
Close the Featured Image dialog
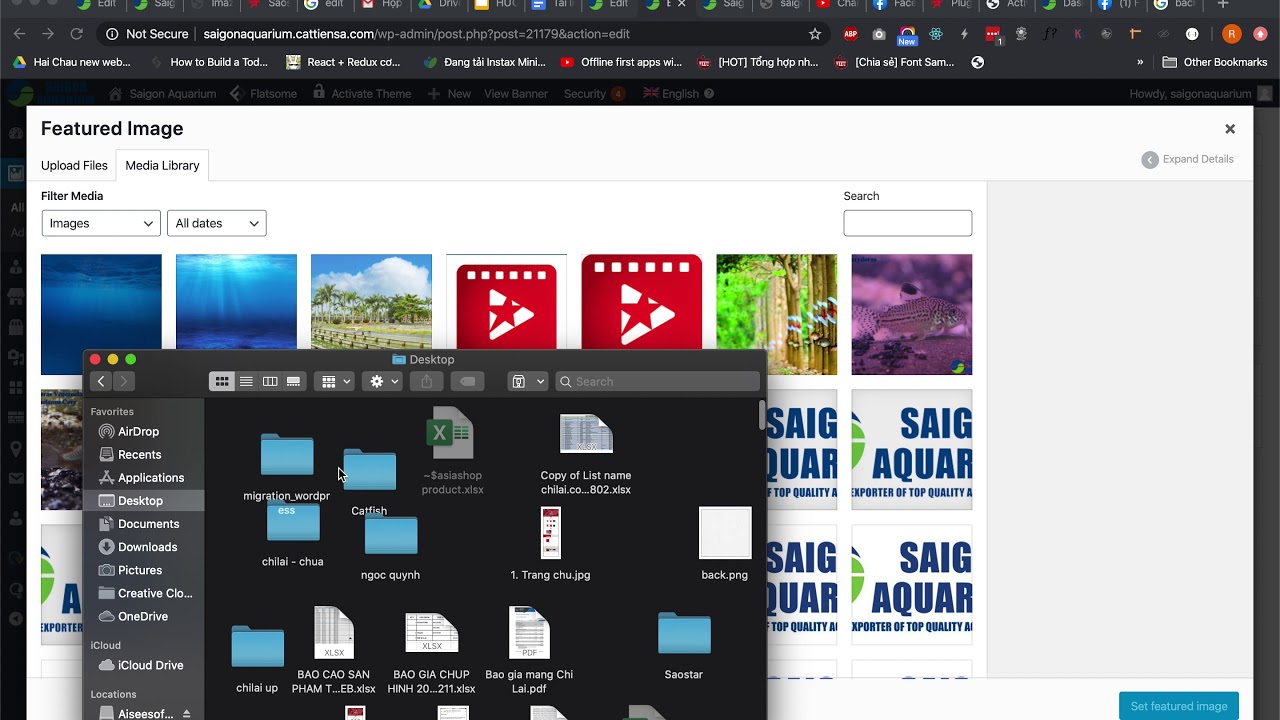(x=1230, y=129)
